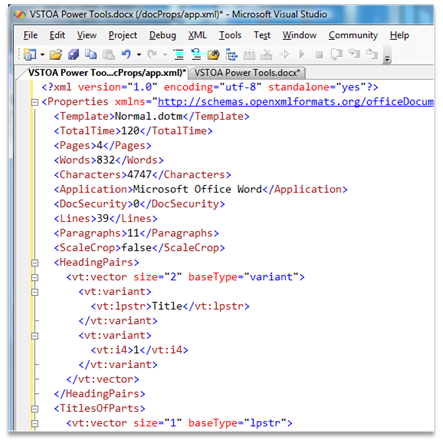Click the Start debugging play icon
Screen dimensions: 443x444
point(302,54)
